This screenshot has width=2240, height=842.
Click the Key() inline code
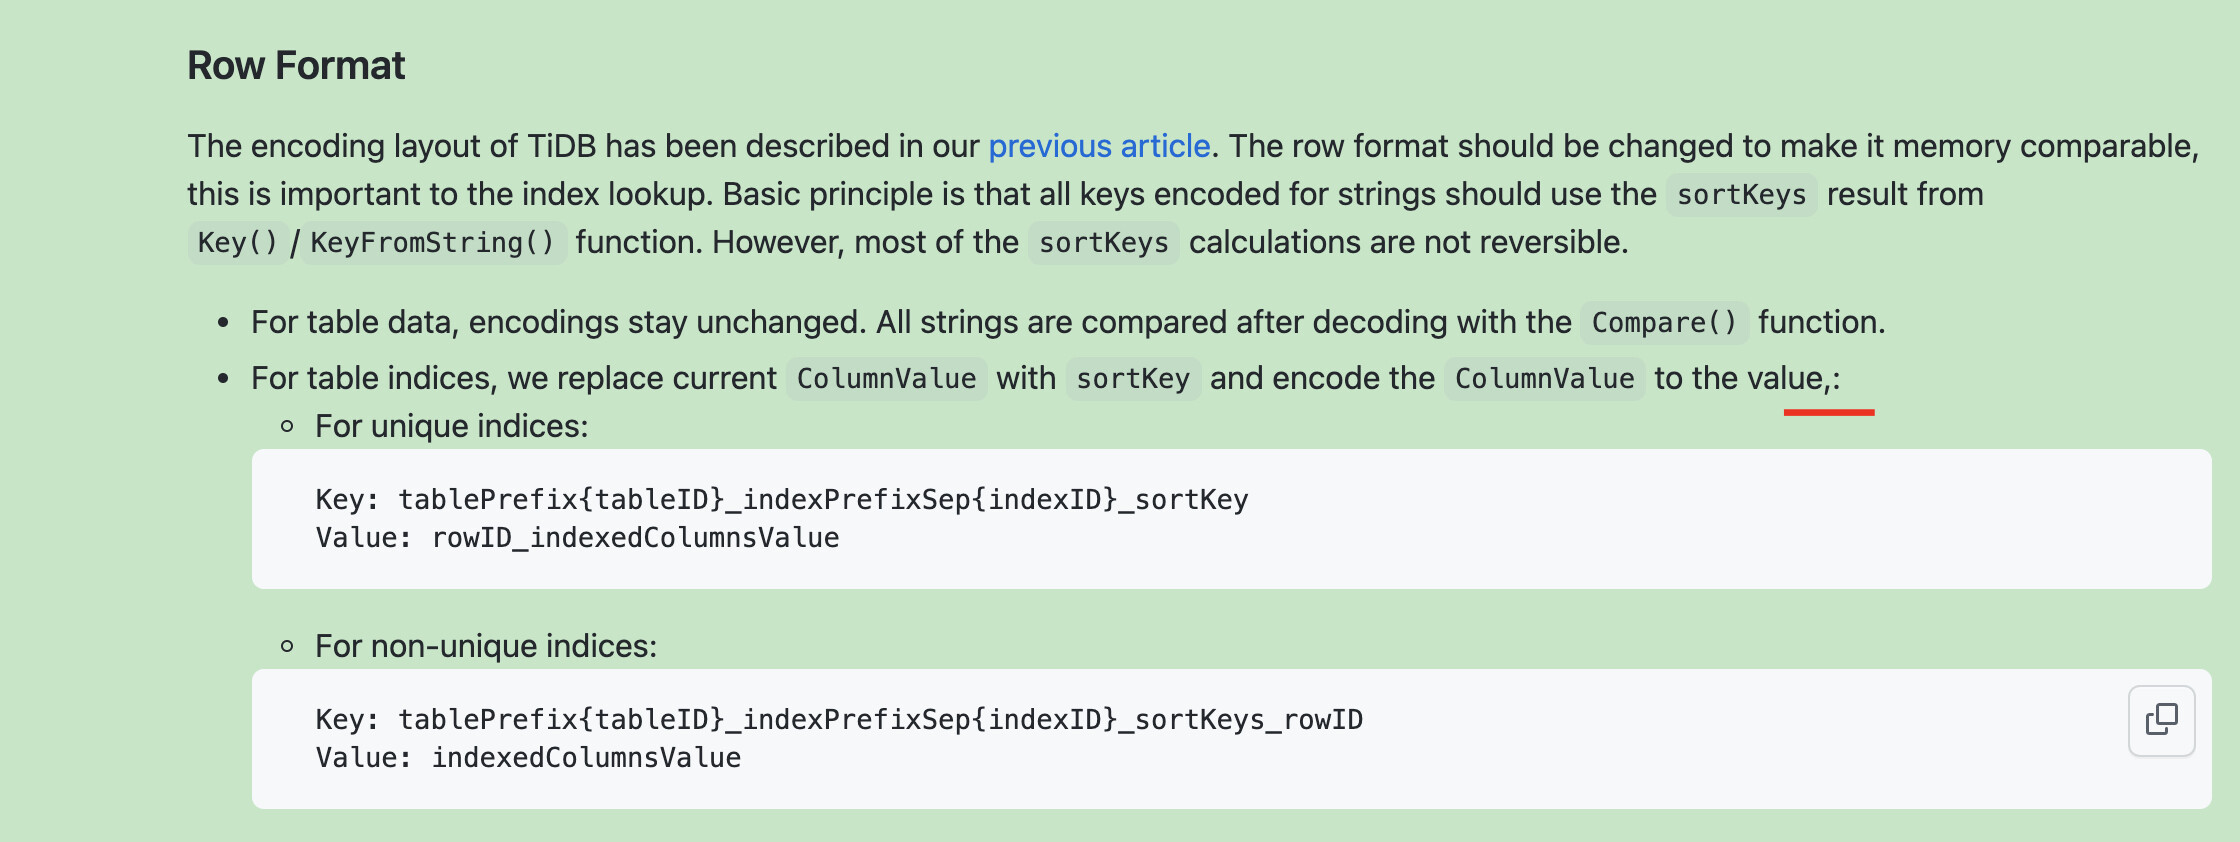[x=237, y=242]
